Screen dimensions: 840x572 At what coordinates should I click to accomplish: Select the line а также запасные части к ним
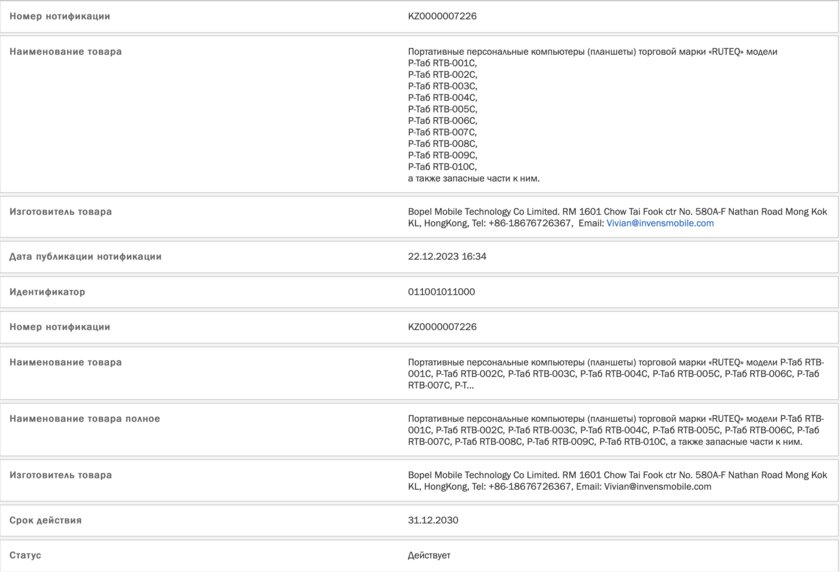click(x=474, y=178)
